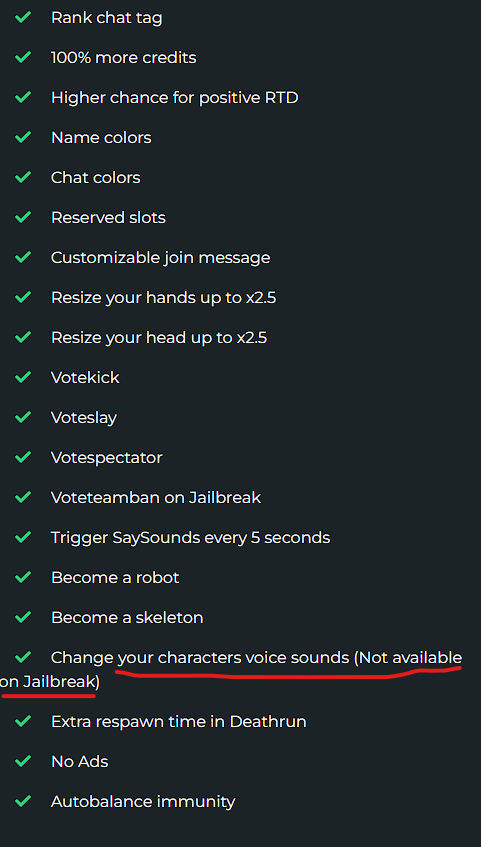Click the checkmark next to 100% more credits

pyautogui.click(x=23, y=58)
